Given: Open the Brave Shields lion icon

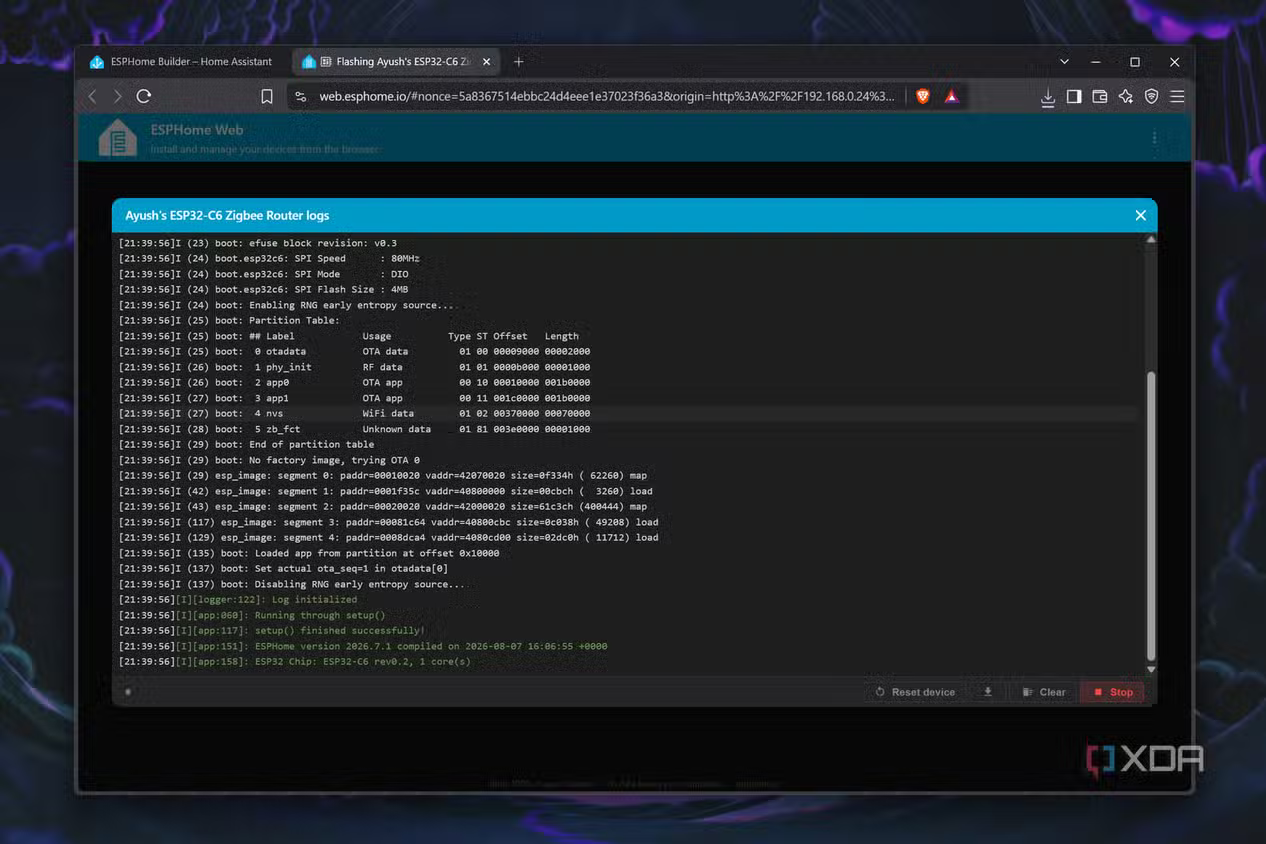Looking at the screenshot, I should pos(923,96).
